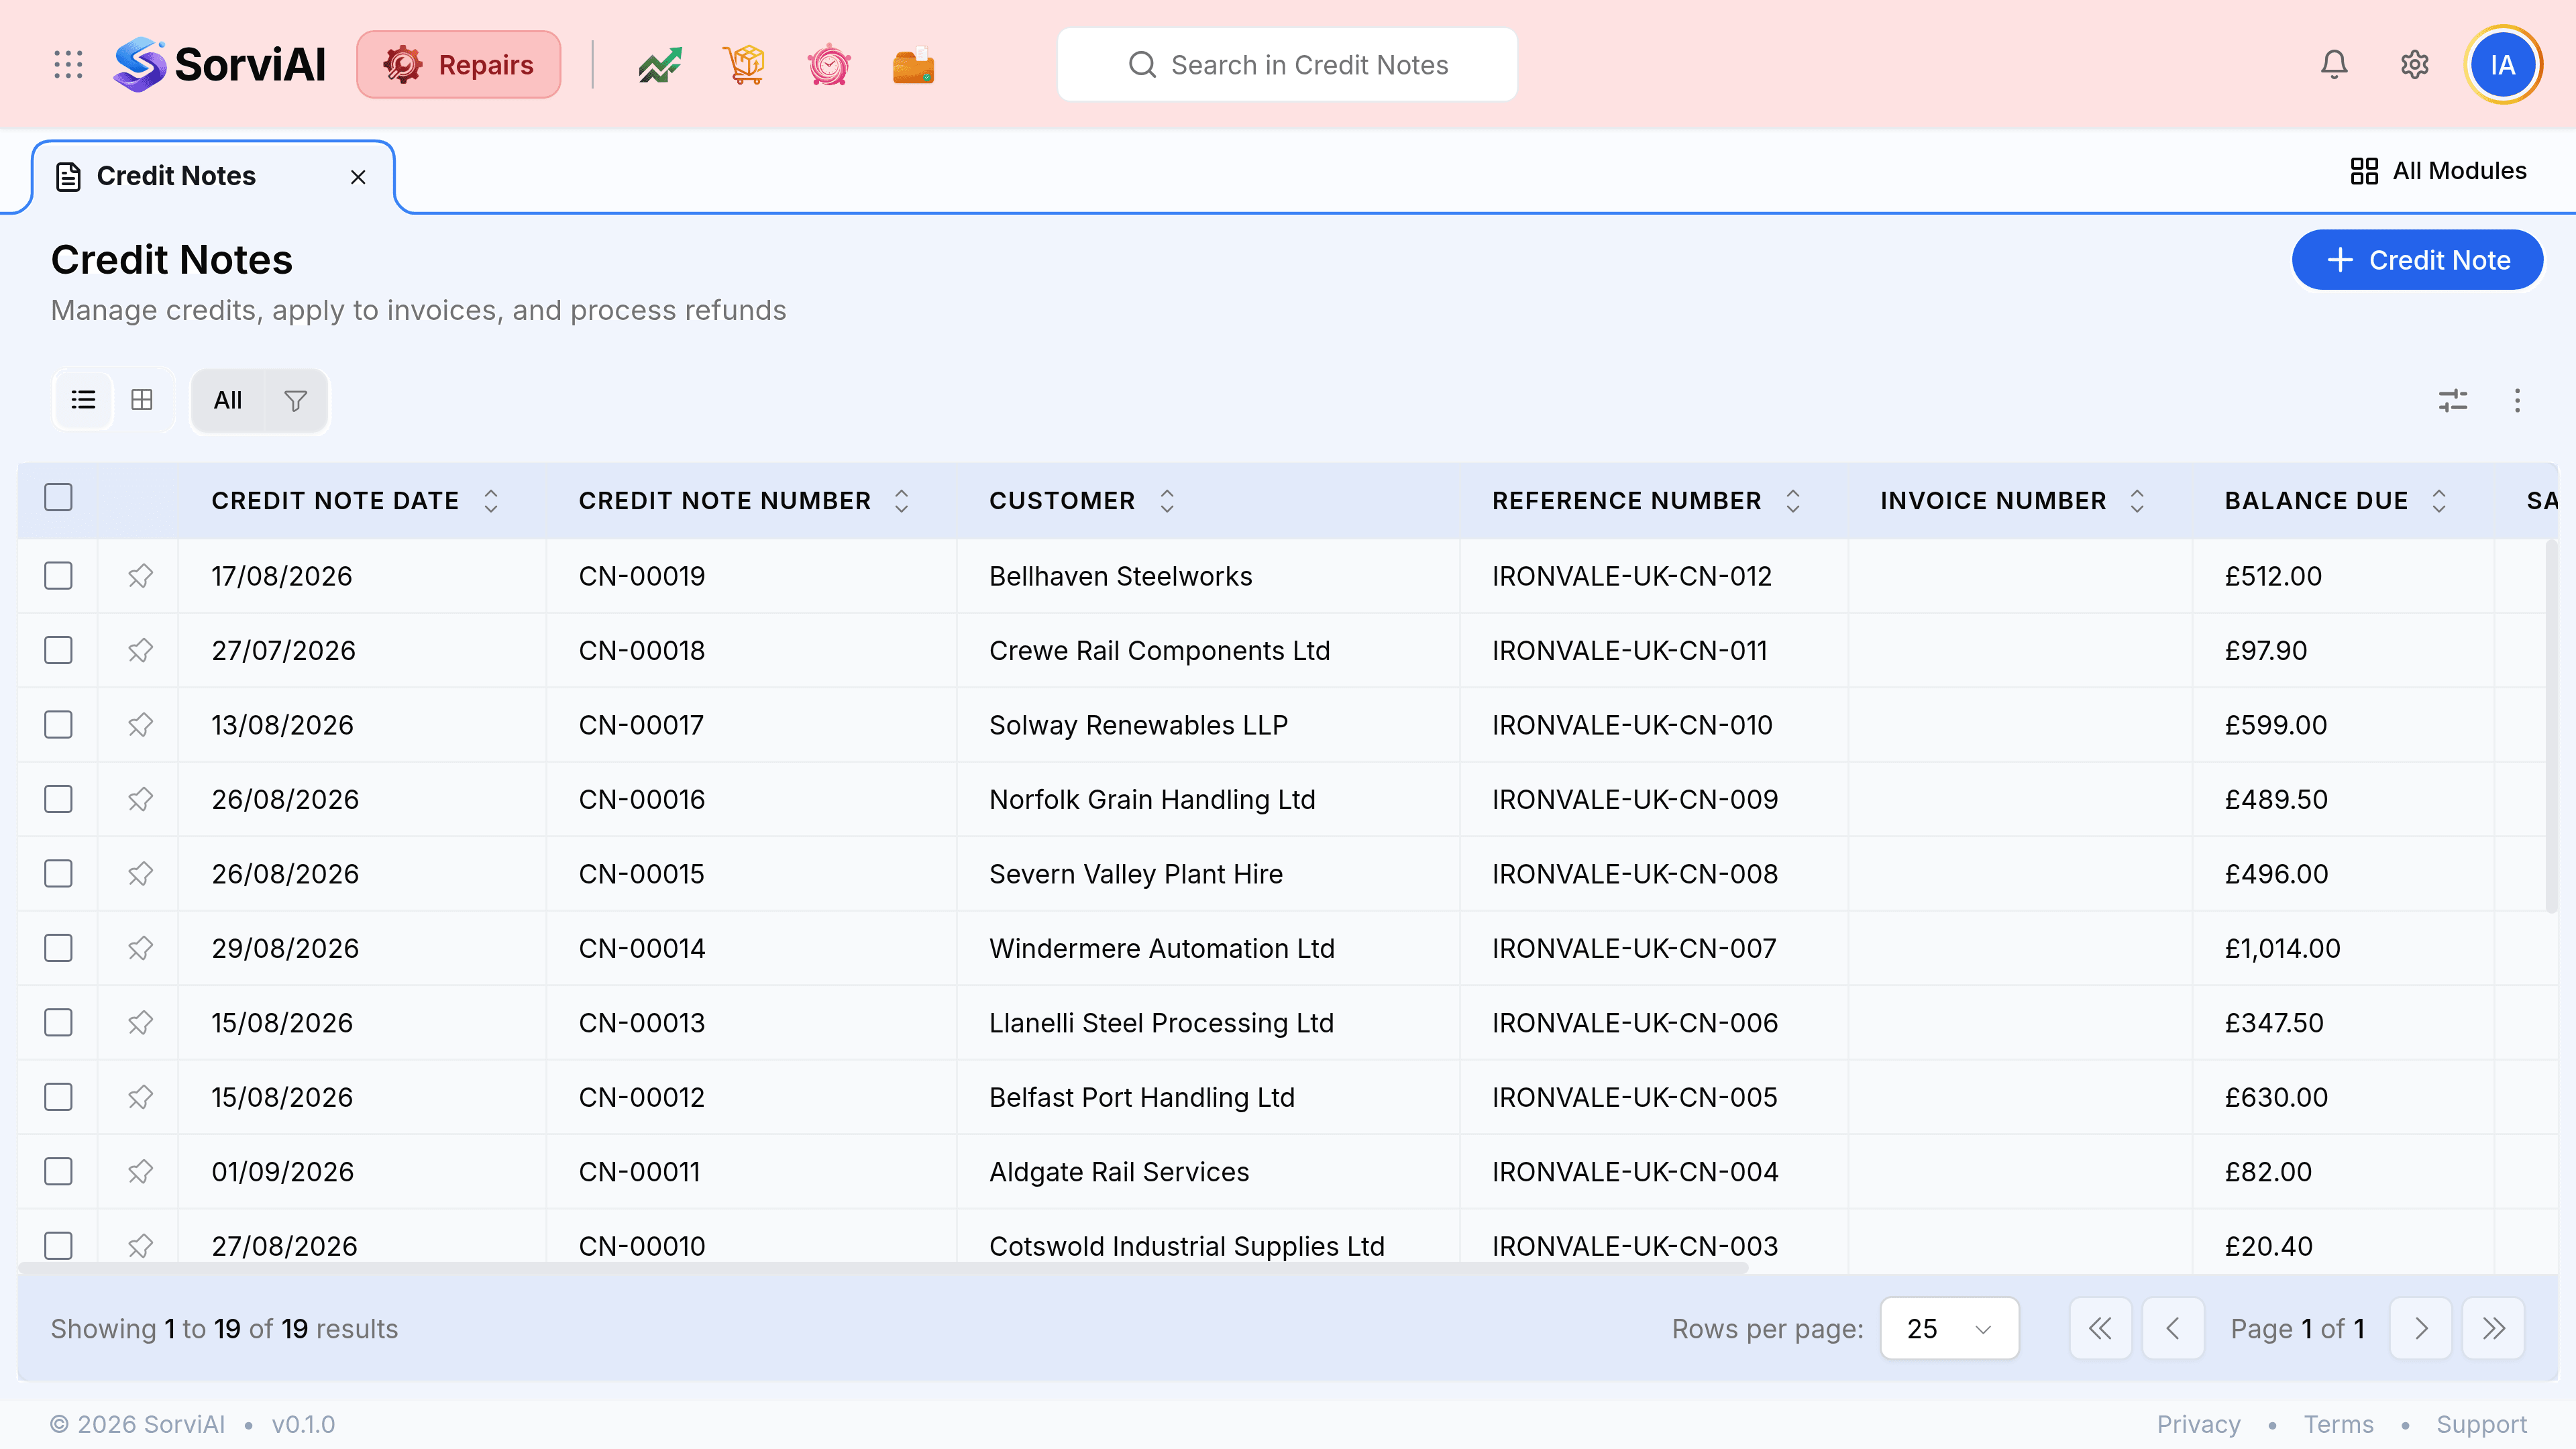Select the Solway Renewables LLP row checkbox
Screen dimensions: 2576x1449
pyautogui.click(x=59, y=725)
